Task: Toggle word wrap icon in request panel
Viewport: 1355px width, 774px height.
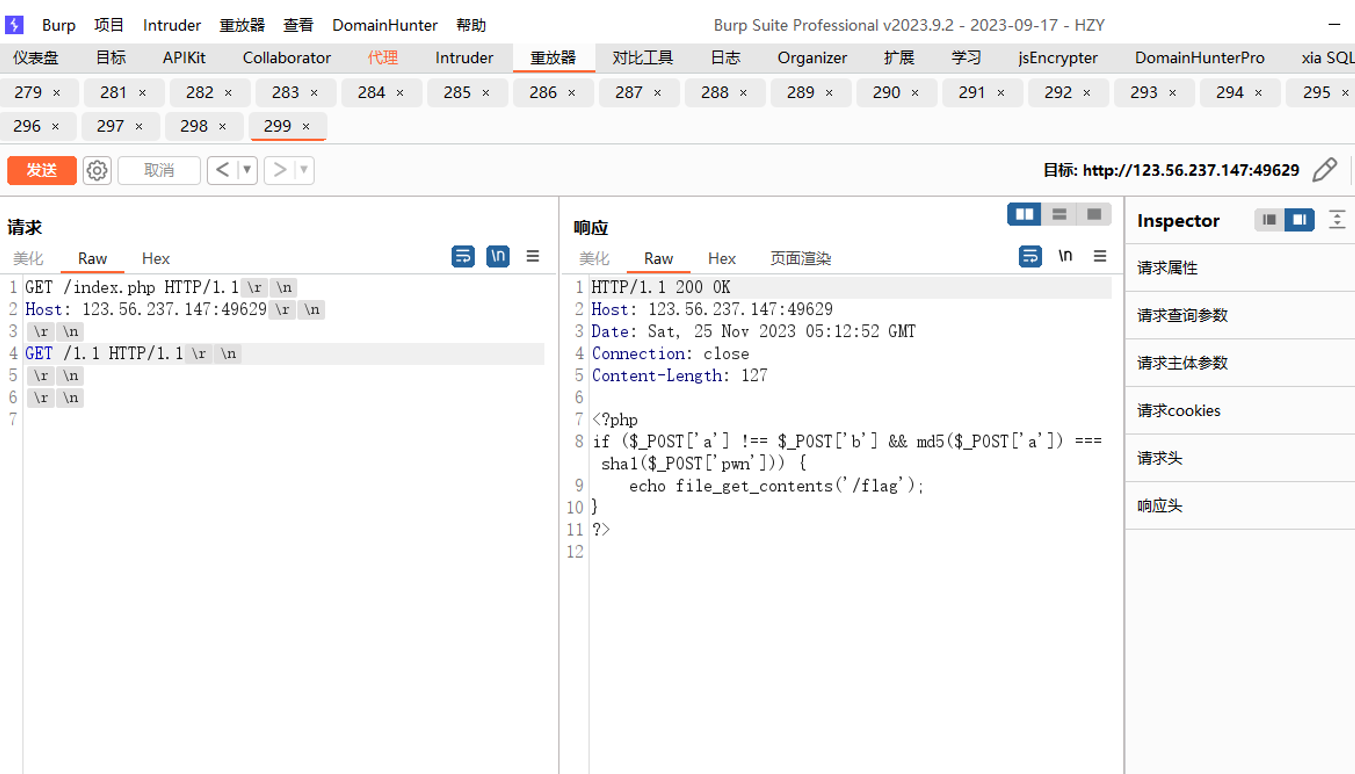Action: (x=463, y=257)
